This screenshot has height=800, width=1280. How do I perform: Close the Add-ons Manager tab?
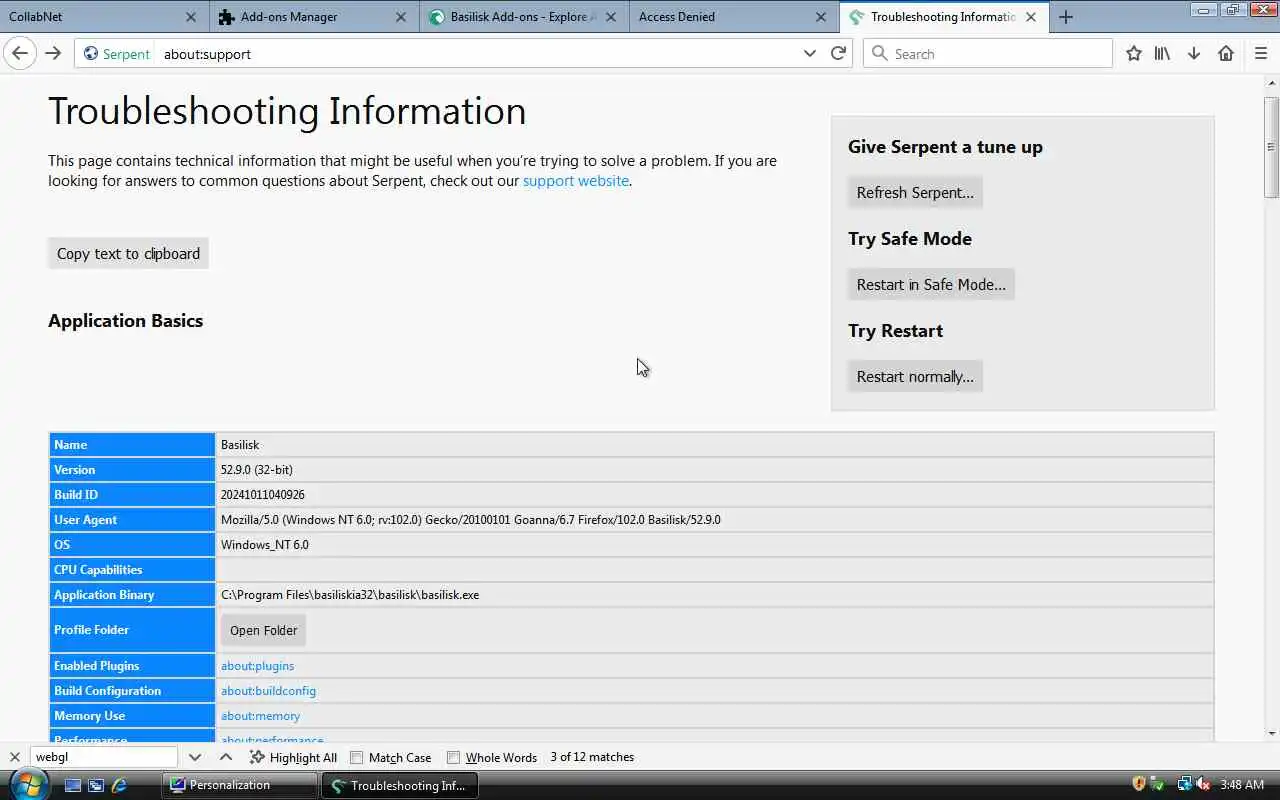[x=401, y=17]
